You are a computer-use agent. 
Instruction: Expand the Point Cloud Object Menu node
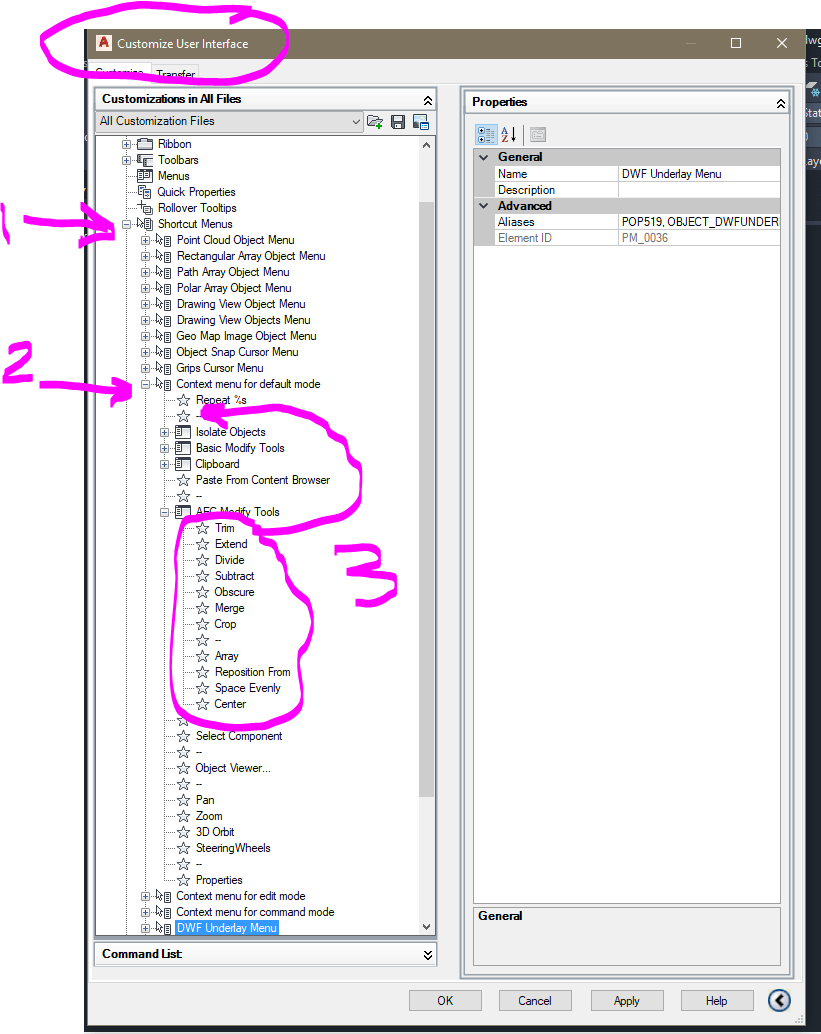tap(145, 240)
